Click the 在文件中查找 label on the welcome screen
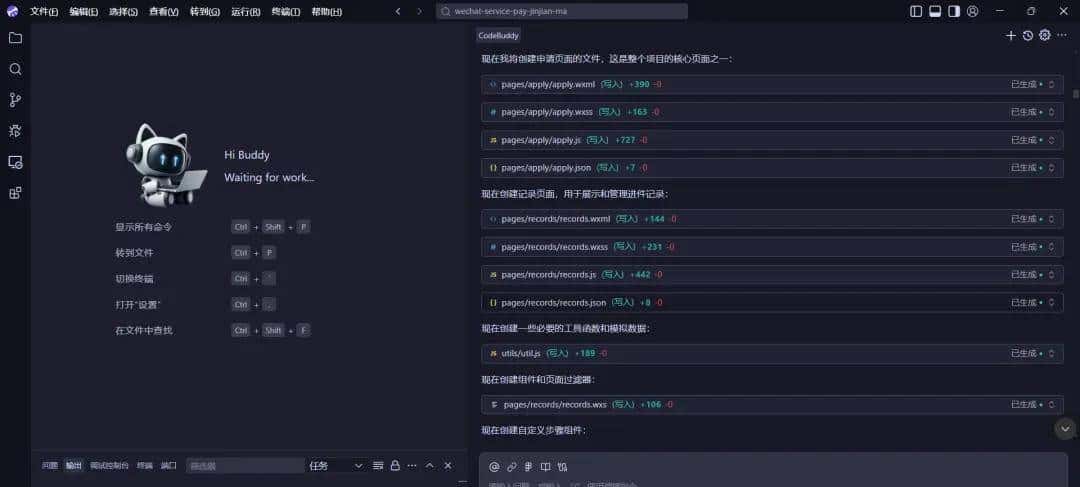The height and width of the screenshot is (487, 1080). tap(143, 331)
